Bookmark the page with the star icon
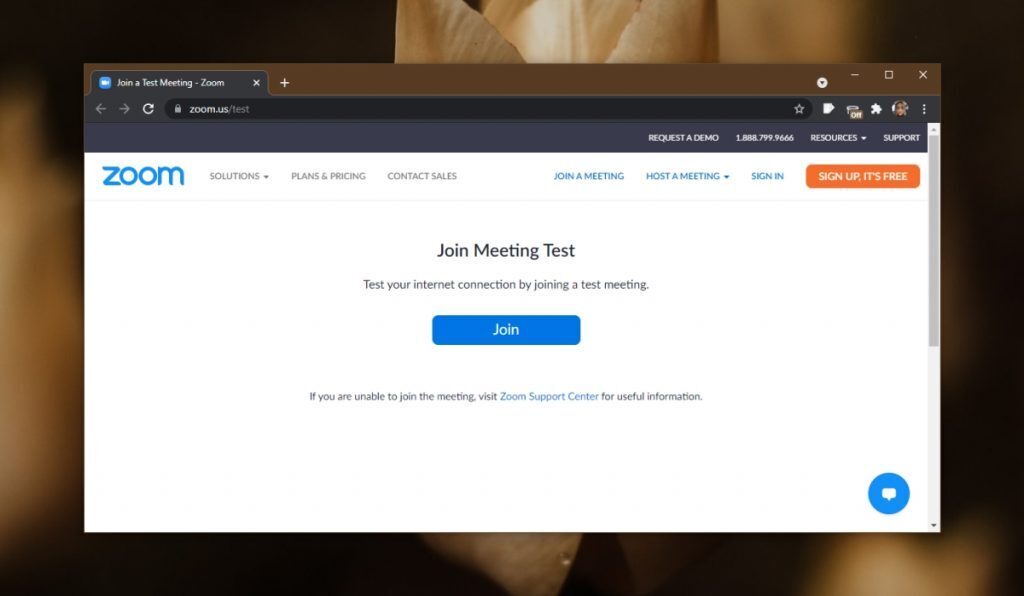The width and height of the screenshot is (1024, 596). (x=798, y=108)
